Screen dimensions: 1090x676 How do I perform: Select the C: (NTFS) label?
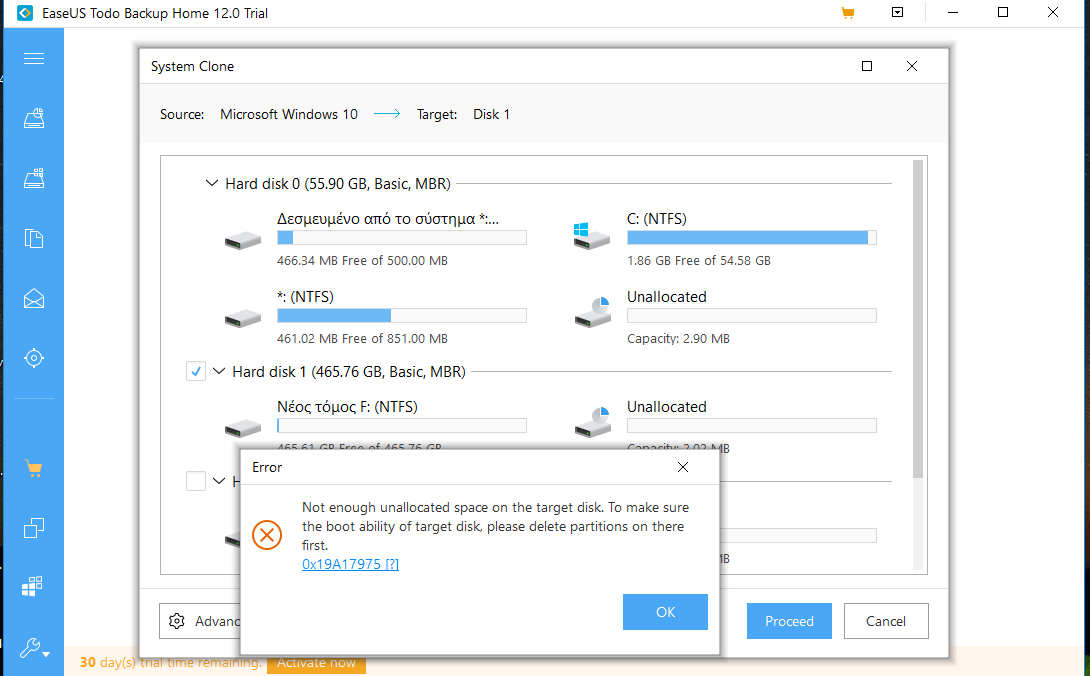[x=656, y=219]
